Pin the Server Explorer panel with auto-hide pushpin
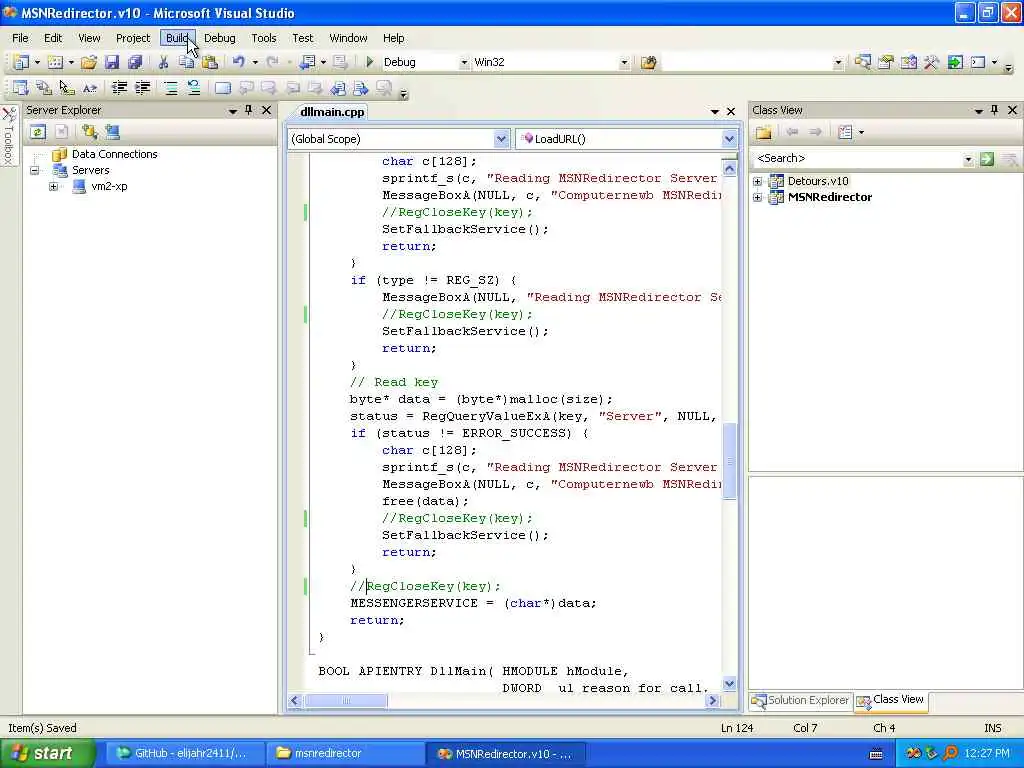 coord(249,110)
